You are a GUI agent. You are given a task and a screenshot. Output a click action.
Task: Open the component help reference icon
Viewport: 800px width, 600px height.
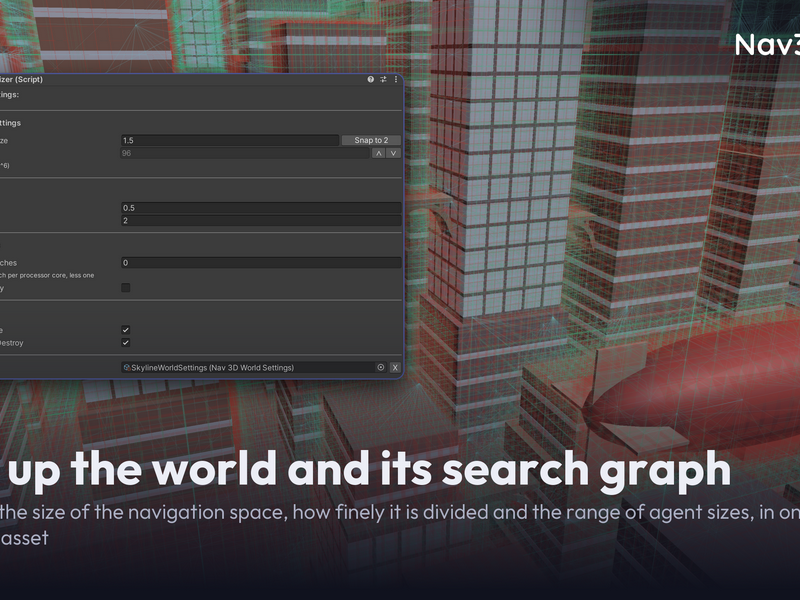pos(370,79)
